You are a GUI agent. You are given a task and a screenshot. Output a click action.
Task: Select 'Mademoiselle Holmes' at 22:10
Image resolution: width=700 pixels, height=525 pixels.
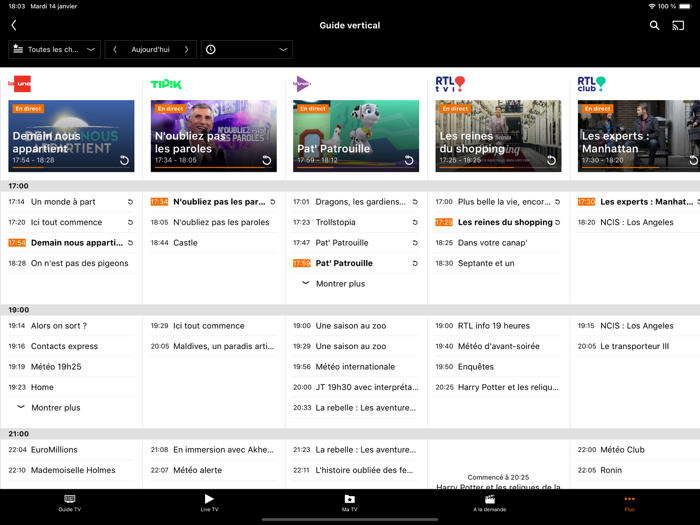[x=71, y=471]
